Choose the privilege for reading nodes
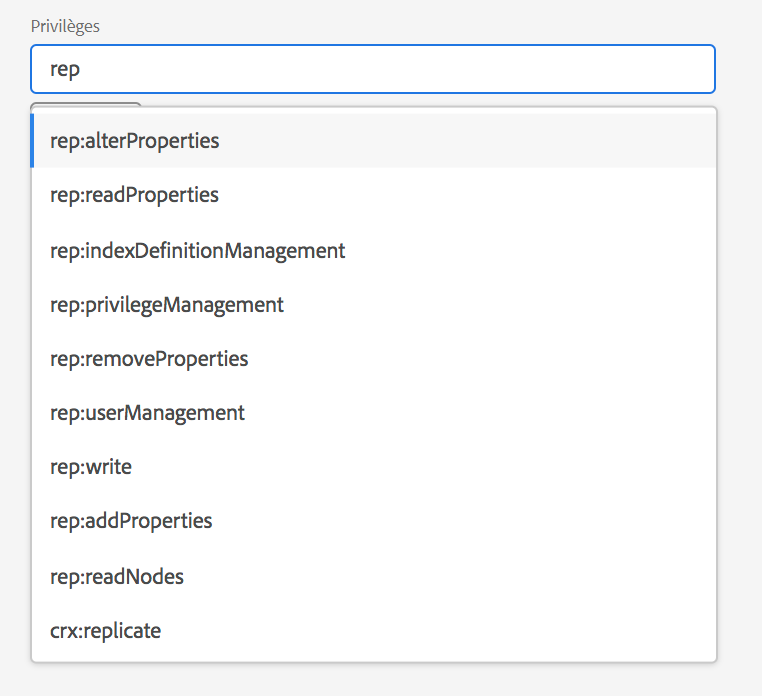This screenshot has height=696, width=762. pos(117,576)
